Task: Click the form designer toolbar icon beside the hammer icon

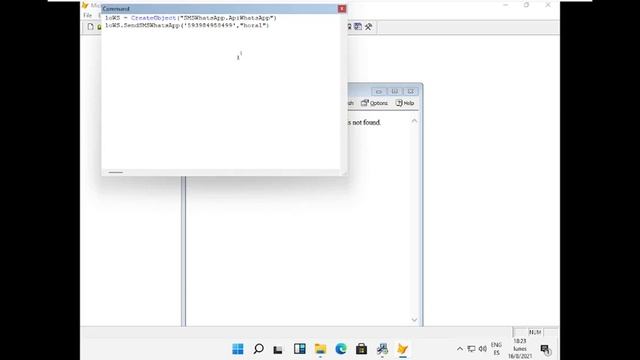Action: pyautogui.click(x=358, y=27)
